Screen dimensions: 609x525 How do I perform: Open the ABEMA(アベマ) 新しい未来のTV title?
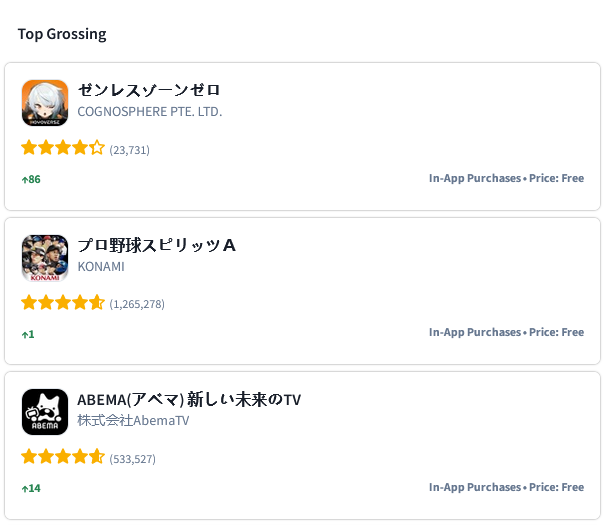tap(189, 399)
